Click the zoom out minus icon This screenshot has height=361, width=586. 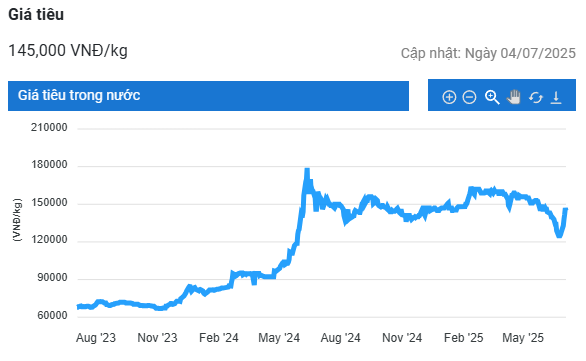(x=469, y=97)
